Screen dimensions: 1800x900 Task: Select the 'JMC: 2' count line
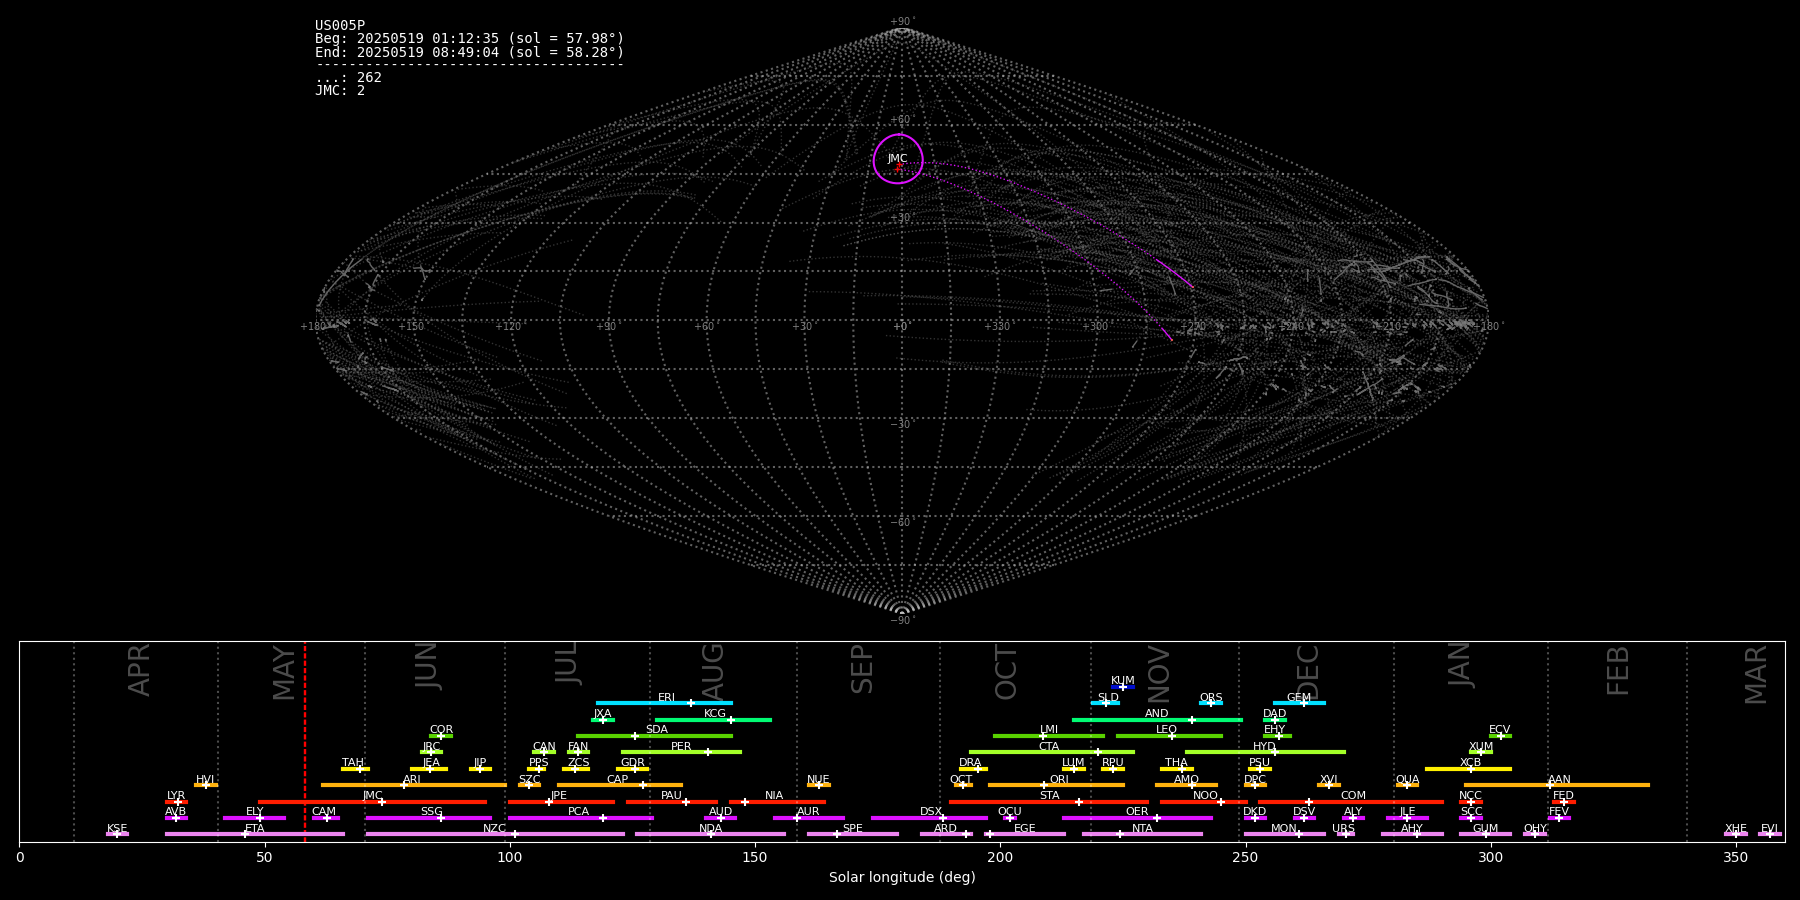point(340,90)
